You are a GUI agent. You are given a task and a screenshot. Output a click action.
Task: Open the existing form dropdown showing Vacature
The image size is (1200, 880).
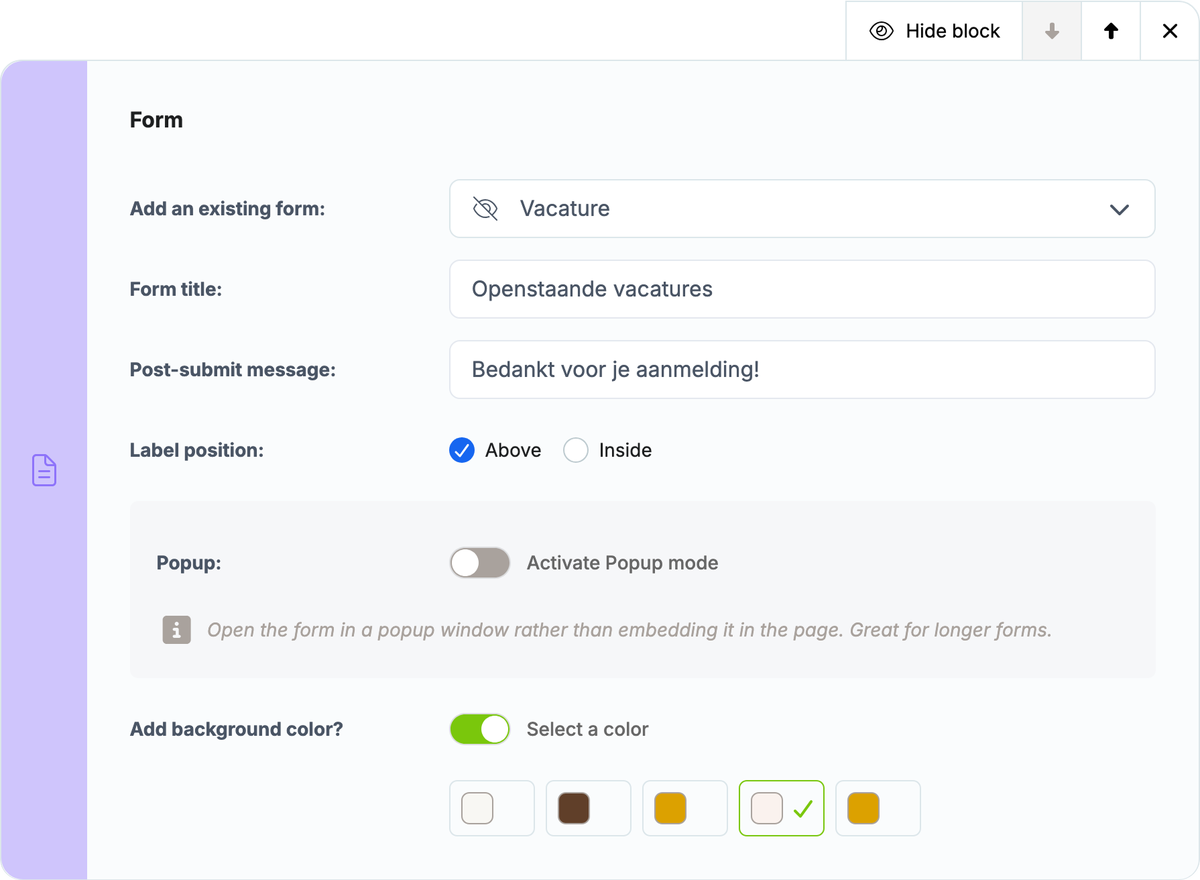pyautogui.click(x=802, y=209)
